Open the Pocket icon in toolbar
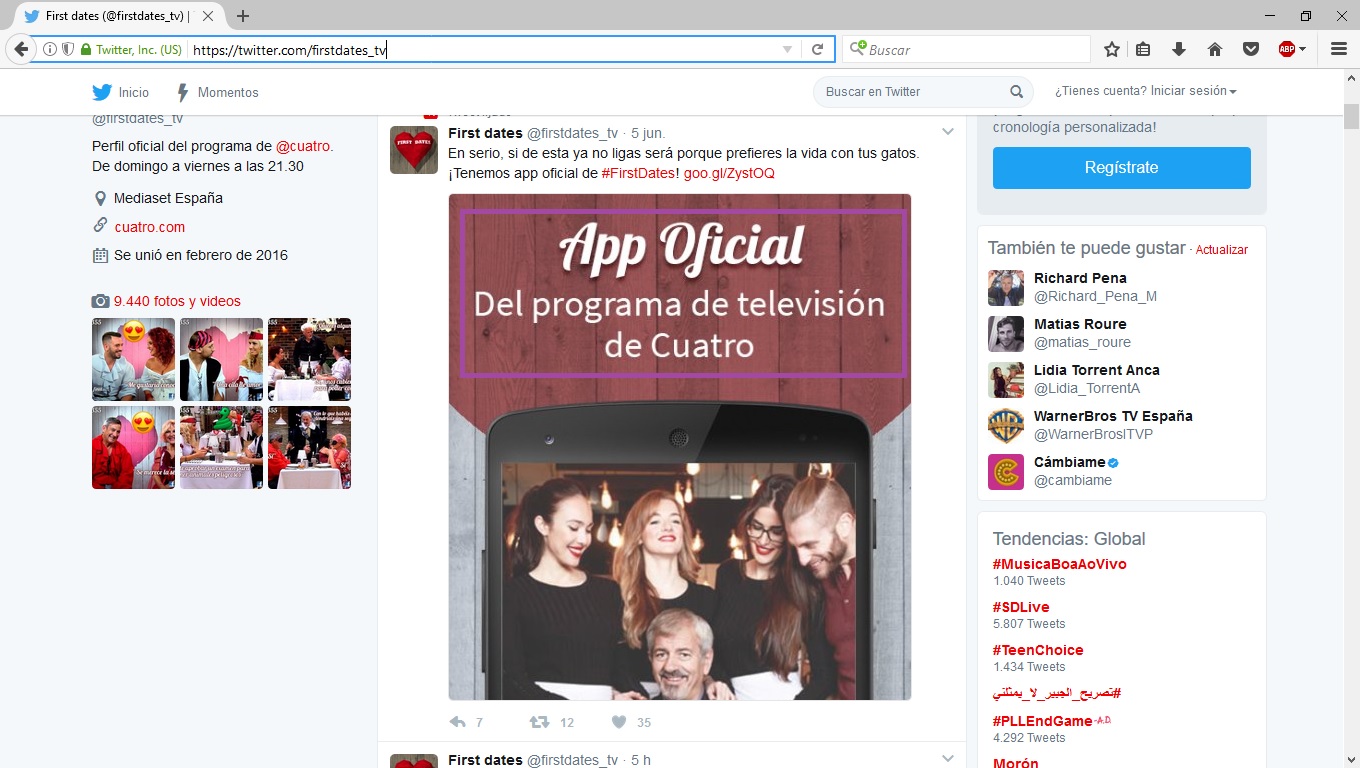Viewport: 1360px width, 768px height. tap(1250, 50)
